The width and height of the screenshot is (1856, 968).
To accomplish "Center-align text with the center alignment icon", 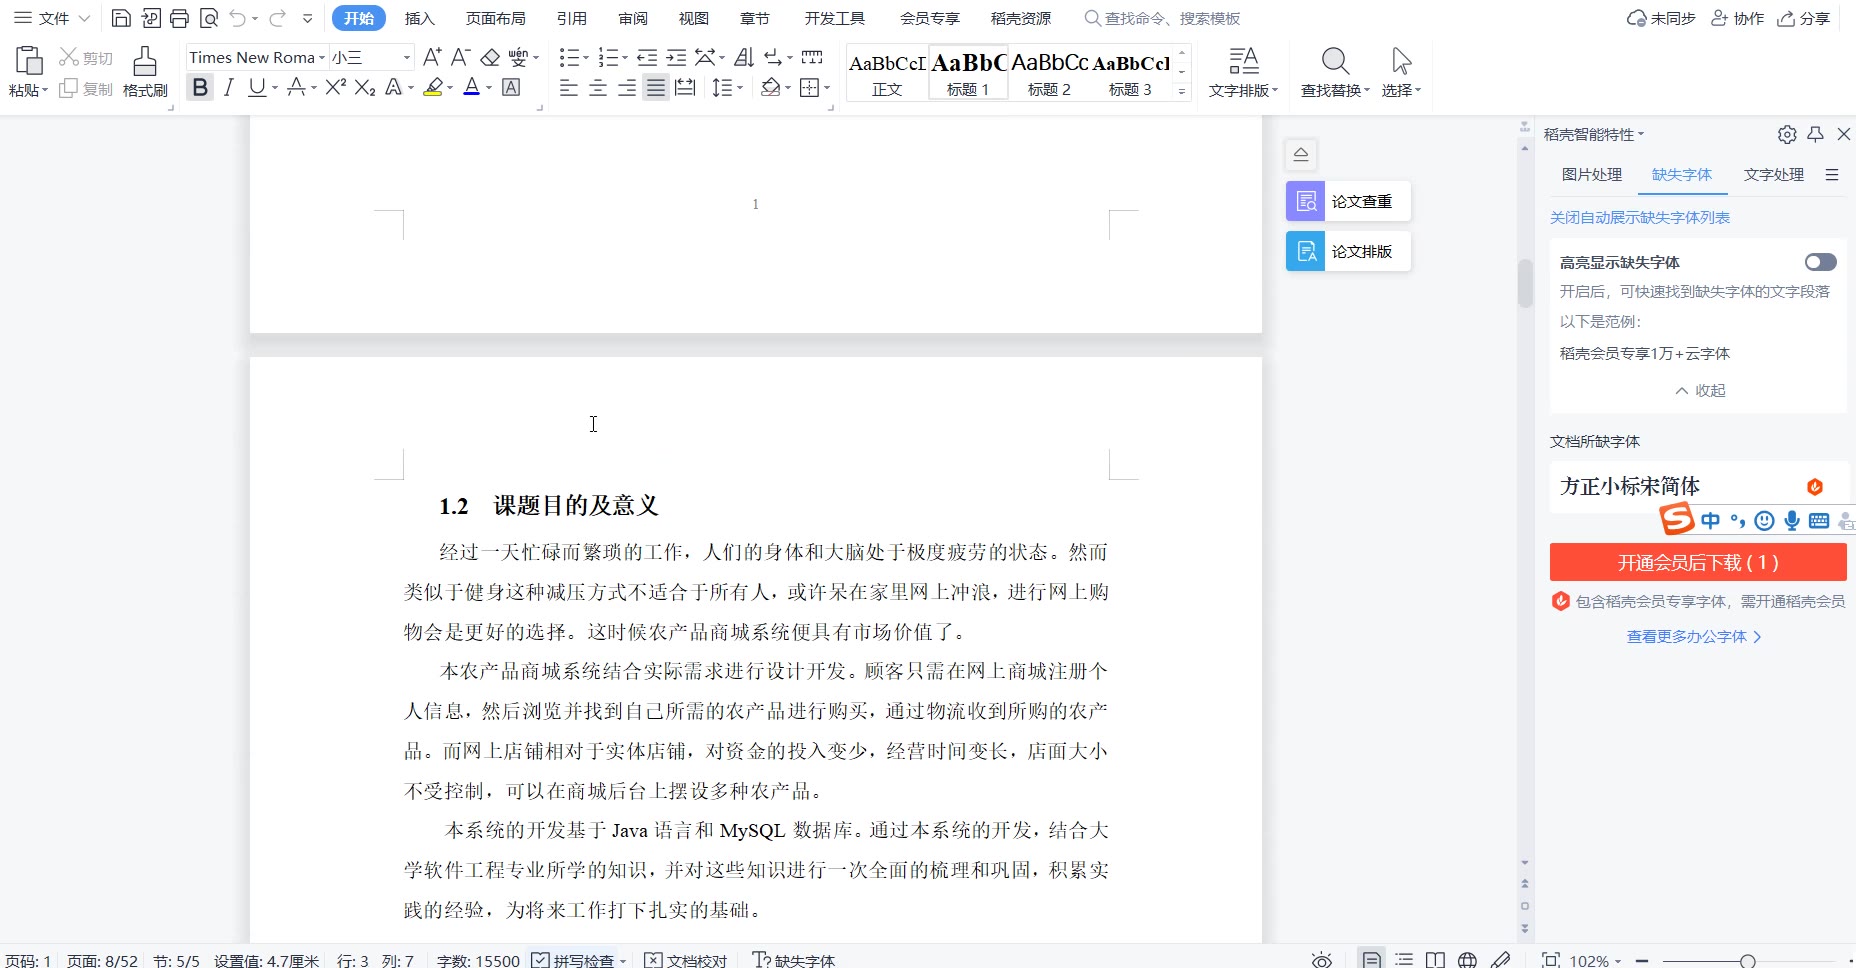I will (598, 88).
